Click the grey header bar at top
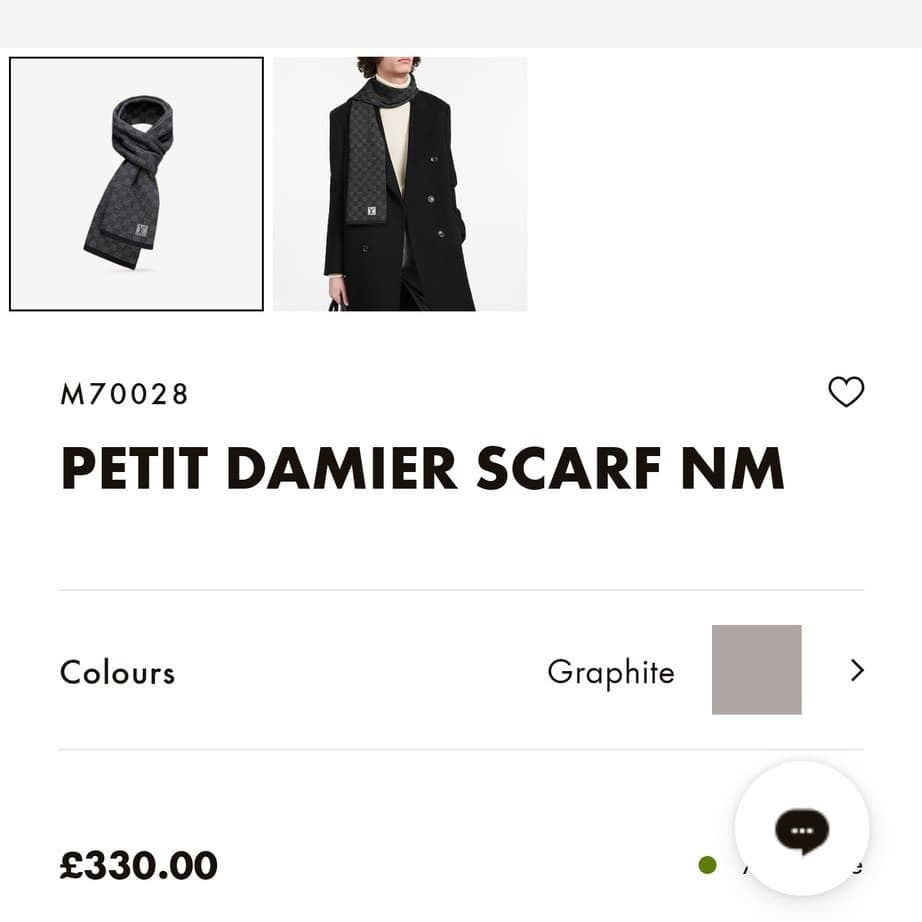This screenshot has width=922, height=922. coord(461,23)
